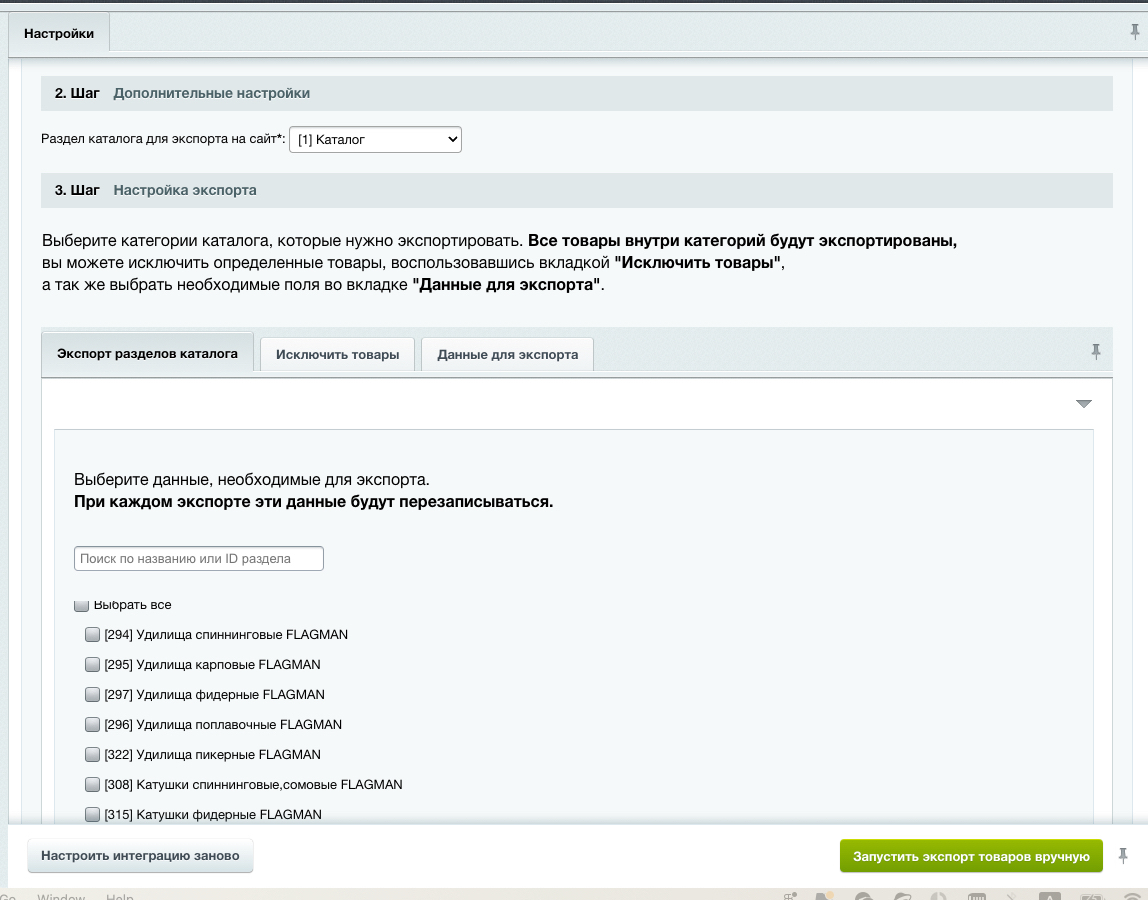The width and height of the screenshot is (1148, 900).
Task: Open the catalog section dropdown [1] Каталог
Action: tap(375, 139)
